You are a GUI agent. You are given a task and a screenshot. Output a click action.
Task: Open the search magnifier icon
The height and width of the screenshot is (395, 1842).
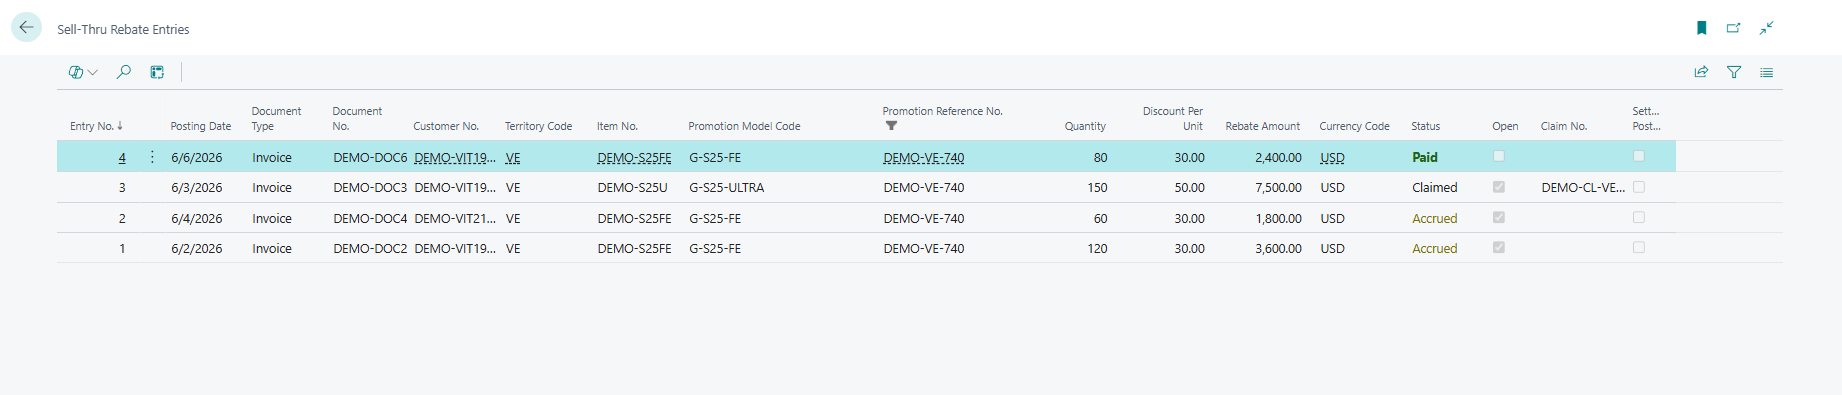click(x=124, y=72)
